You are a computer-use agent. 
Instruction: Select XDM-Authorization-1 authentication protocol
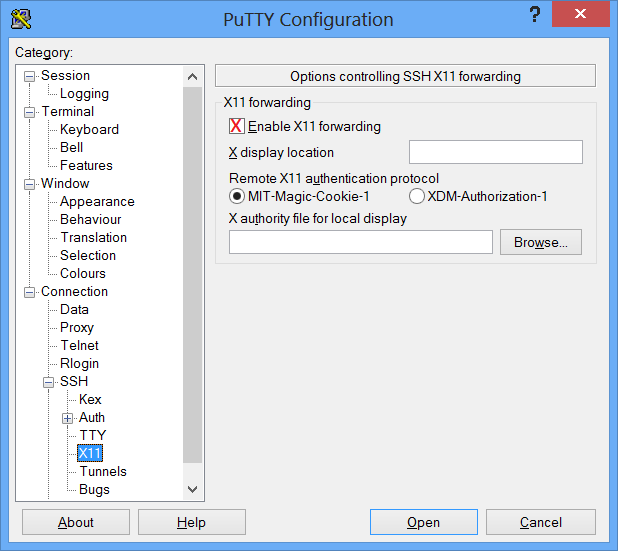(417, 196)
